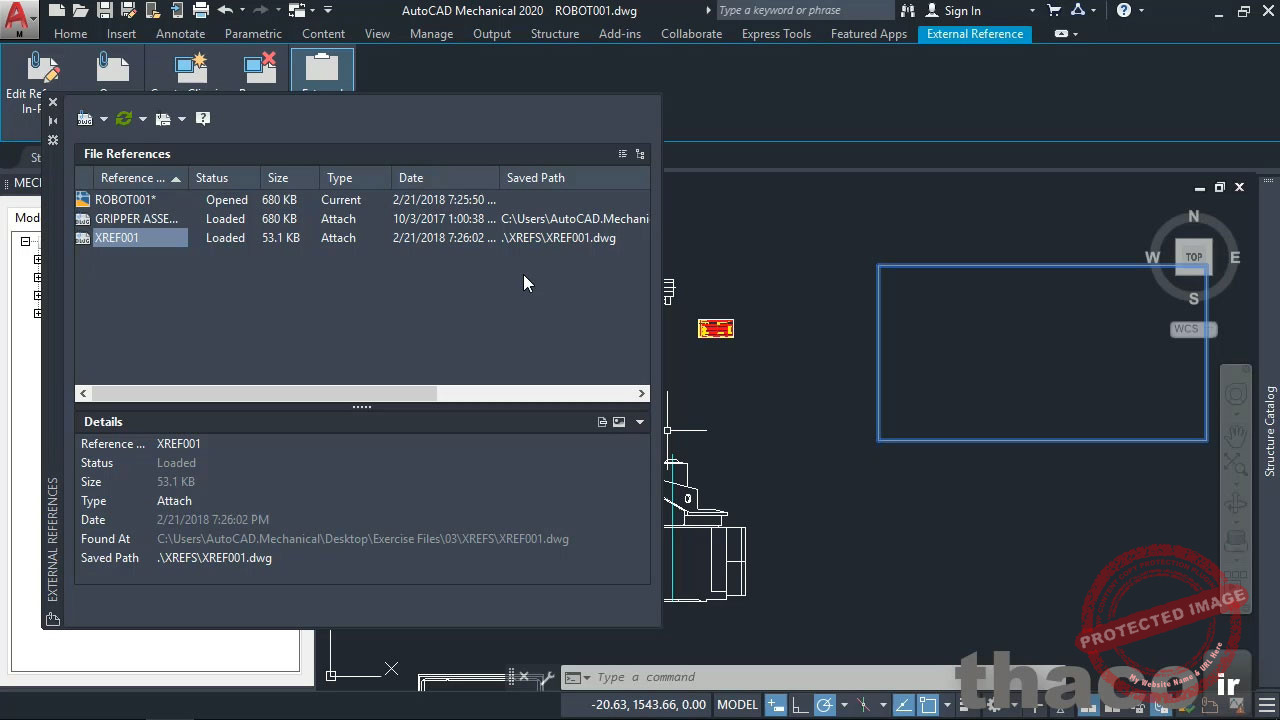Select the External Reference contextual tab
The width and height of the screenshot is (1280, 720).
tap(975, 34)
